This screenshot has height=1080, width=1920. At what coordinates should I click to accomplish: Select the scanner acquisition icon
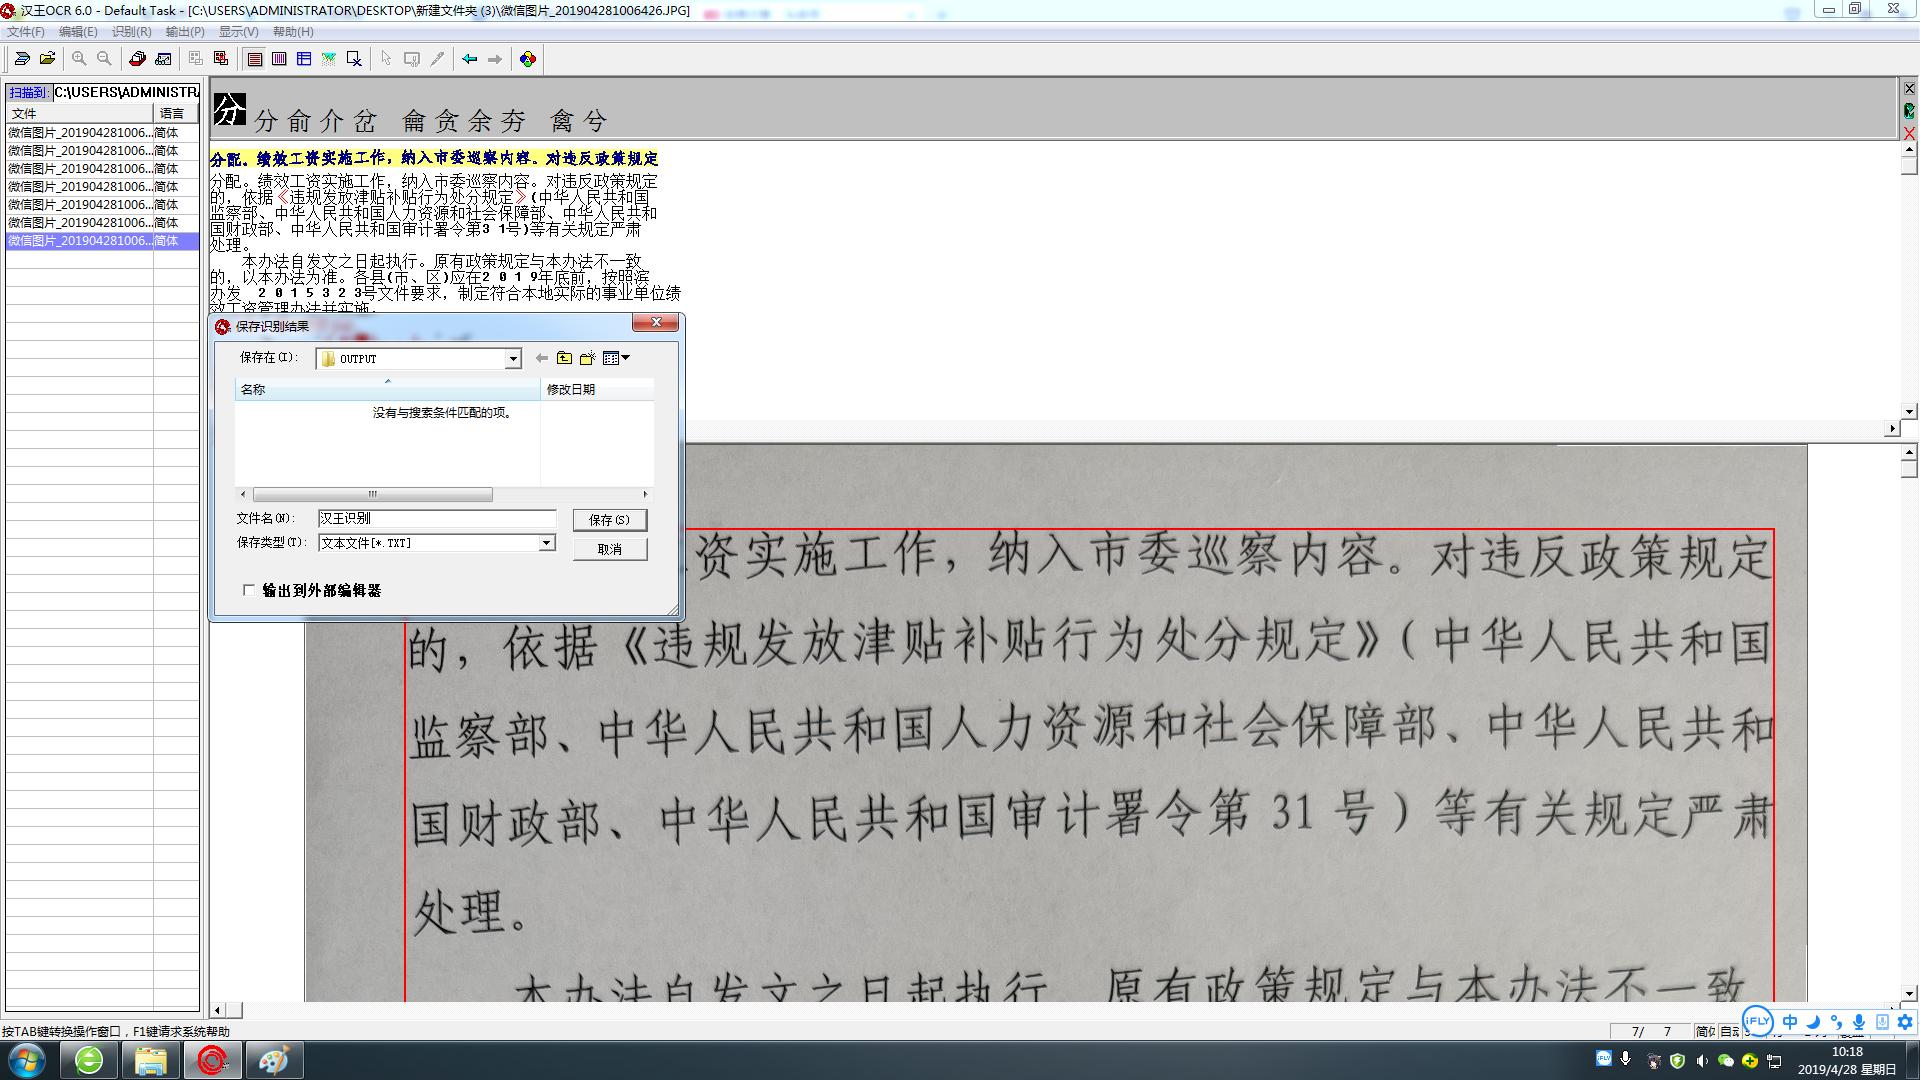(x=23, y=58)
